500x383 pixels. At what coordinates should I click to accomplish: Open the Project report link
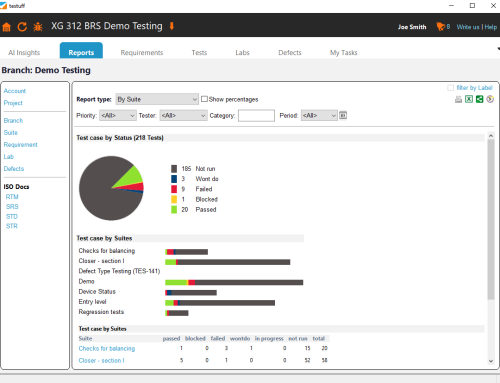[13, 103]
